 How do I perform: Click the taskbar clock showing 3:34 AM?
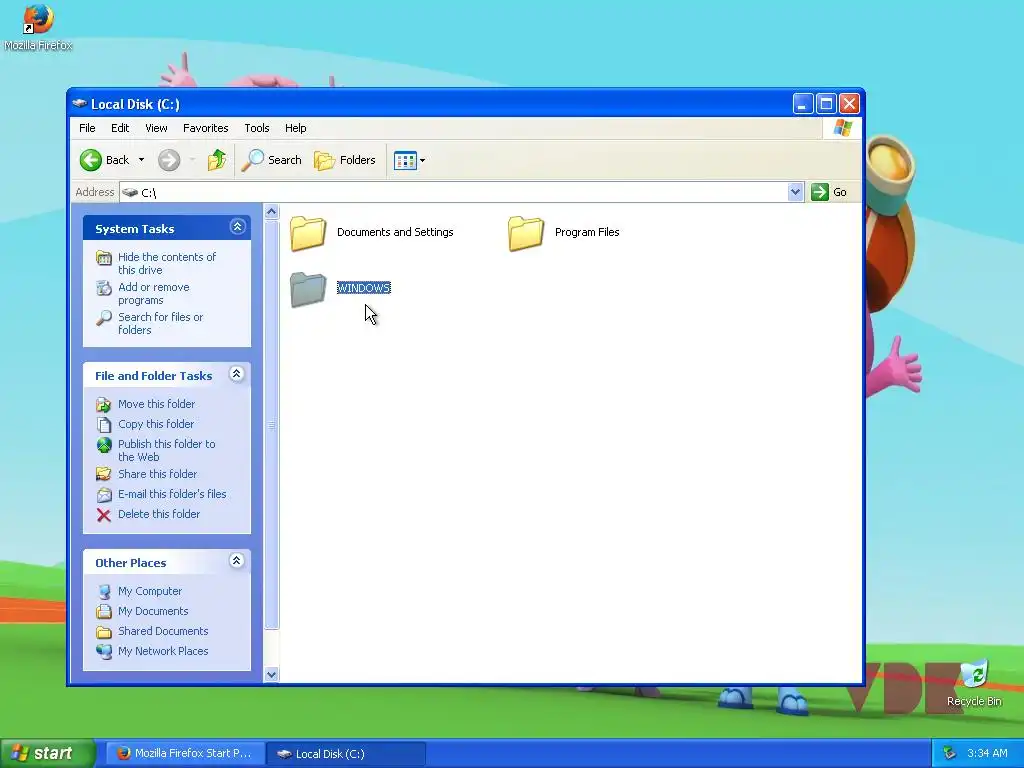[x=987, y=754]
